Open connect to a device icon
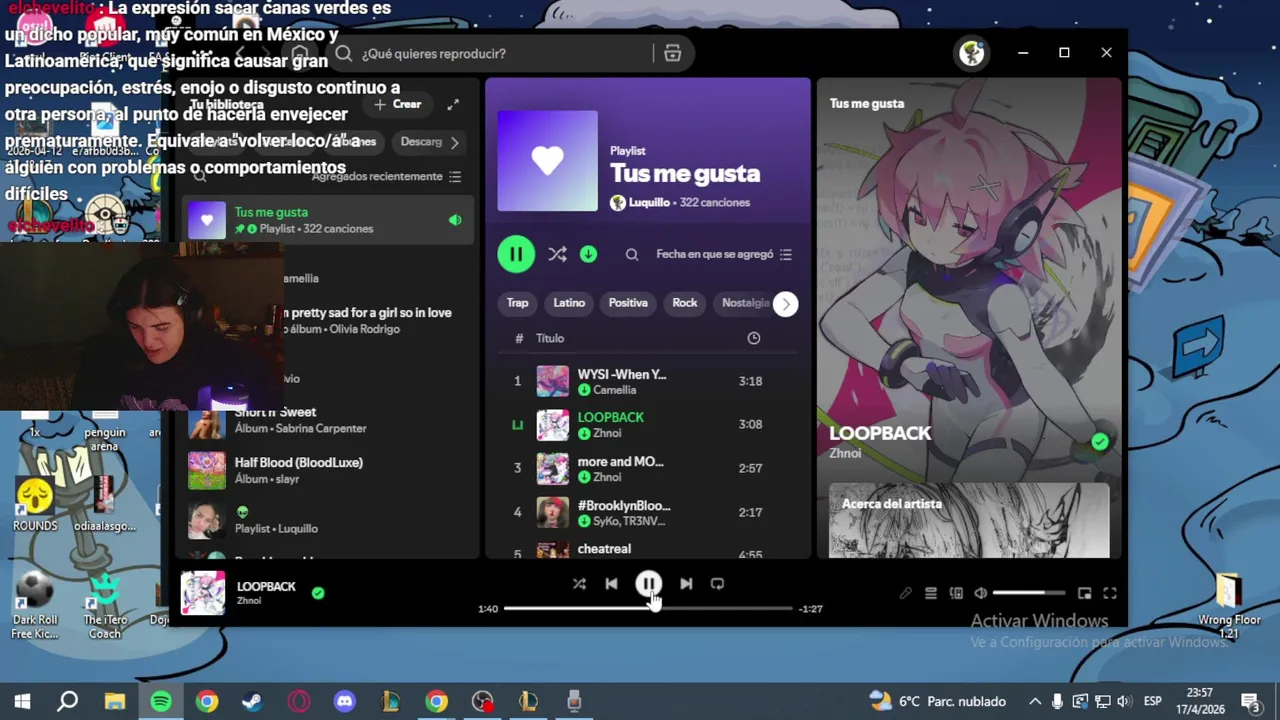The height and width of the screenshot is (720, 1280). pos(956,593)
